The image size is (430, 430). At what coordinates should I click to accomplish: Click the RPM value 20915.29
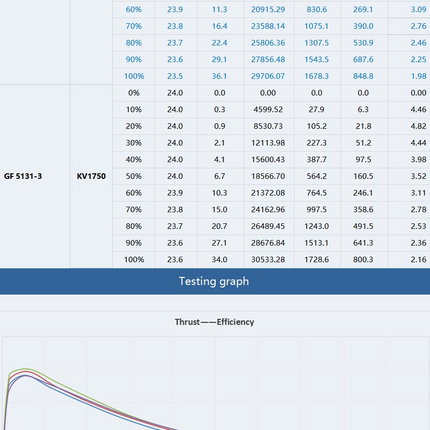(x=268, y=9)
